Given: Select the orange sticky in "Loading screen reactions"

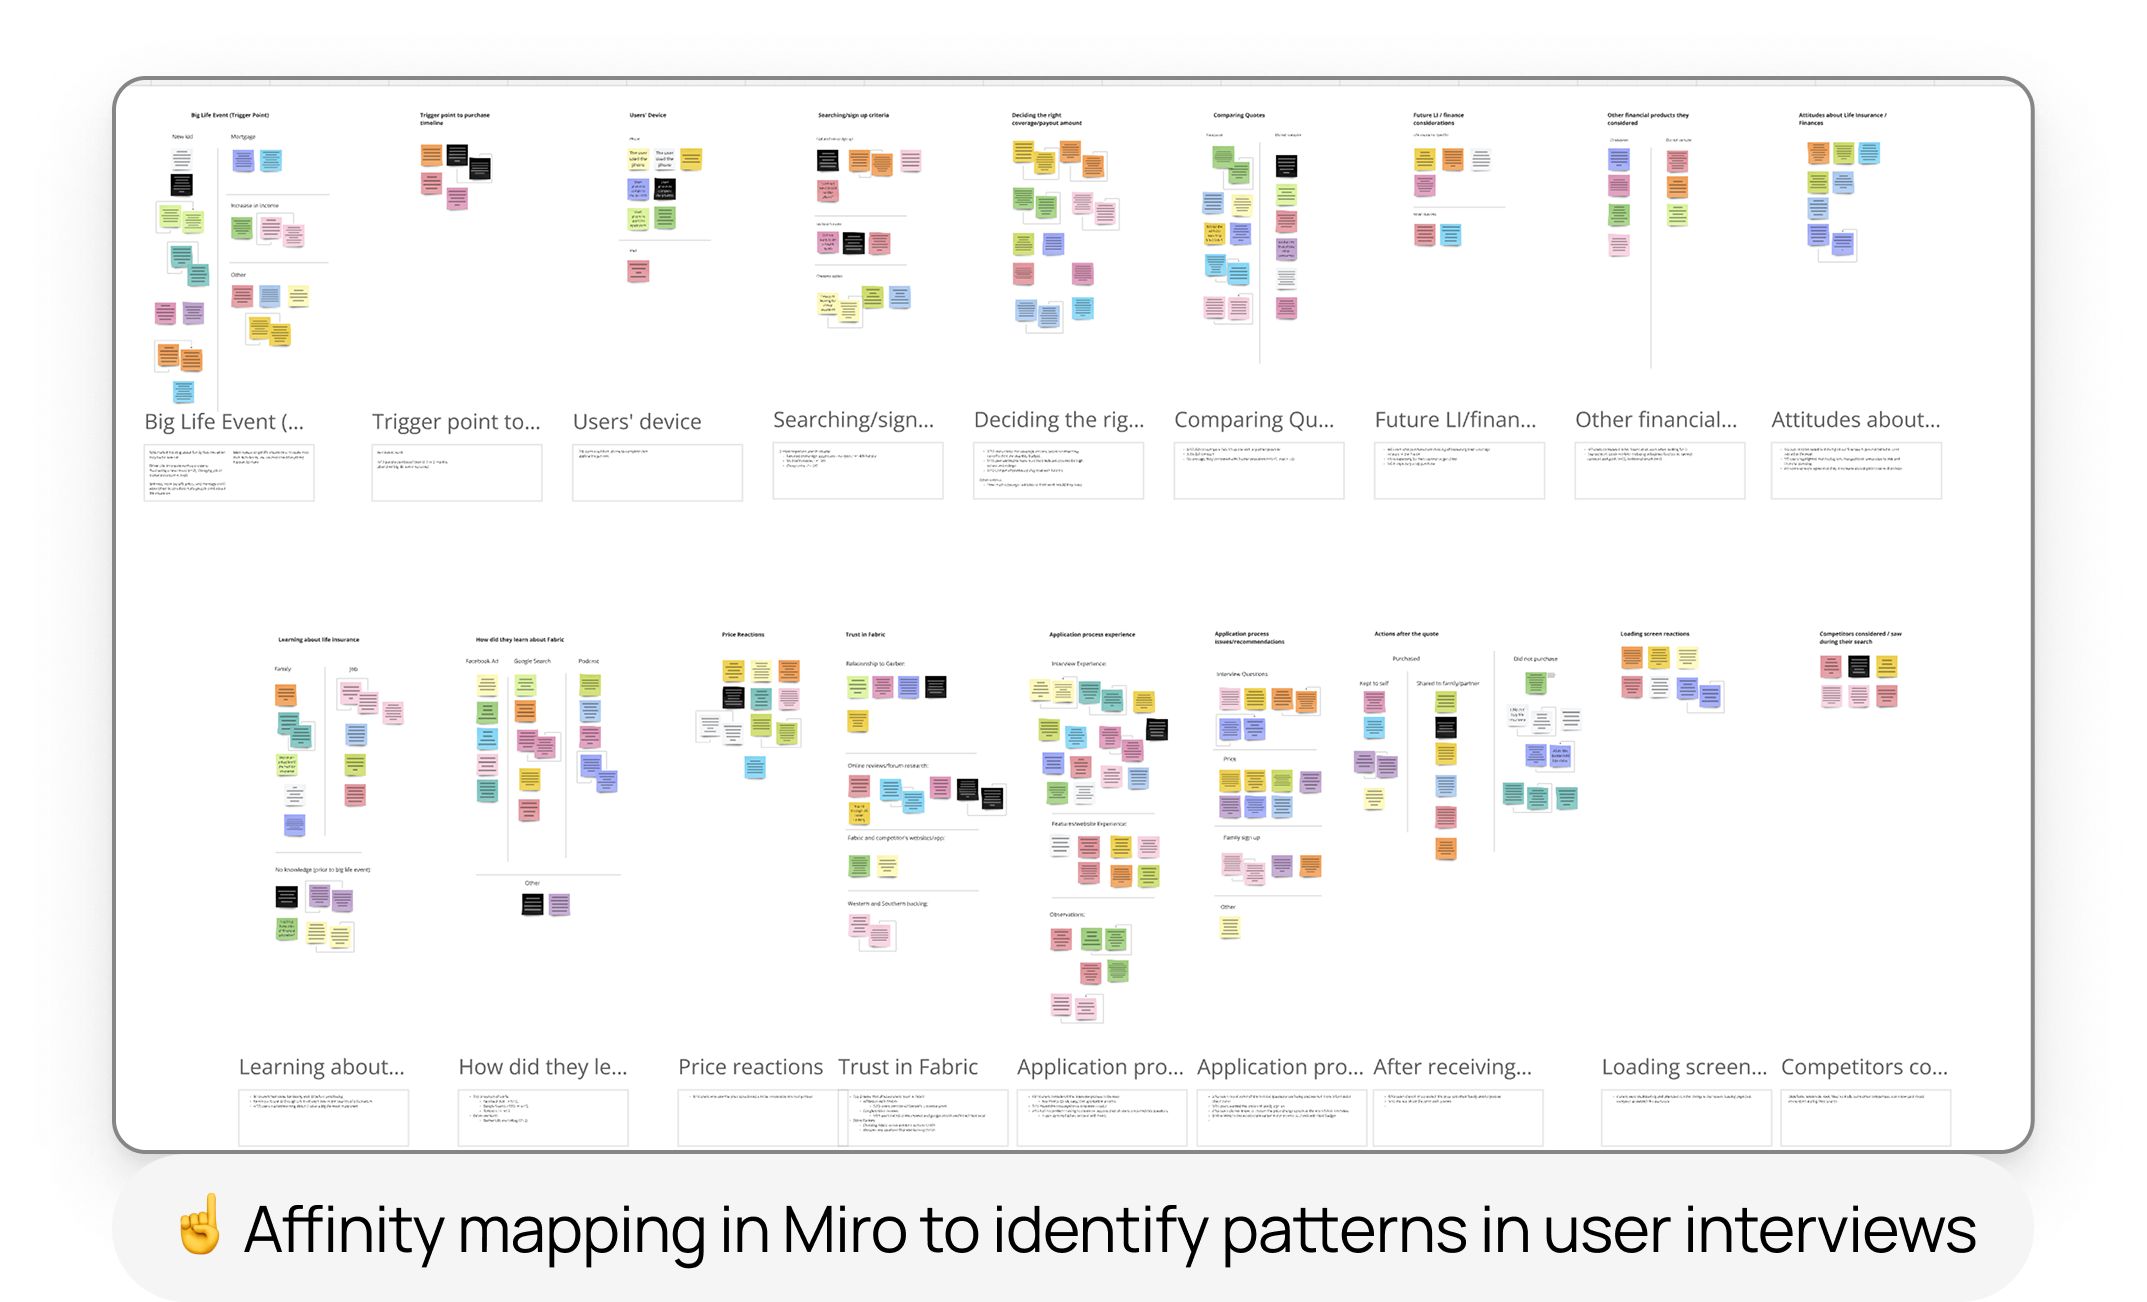Looking at the screenshot, I should [1632, 658].
